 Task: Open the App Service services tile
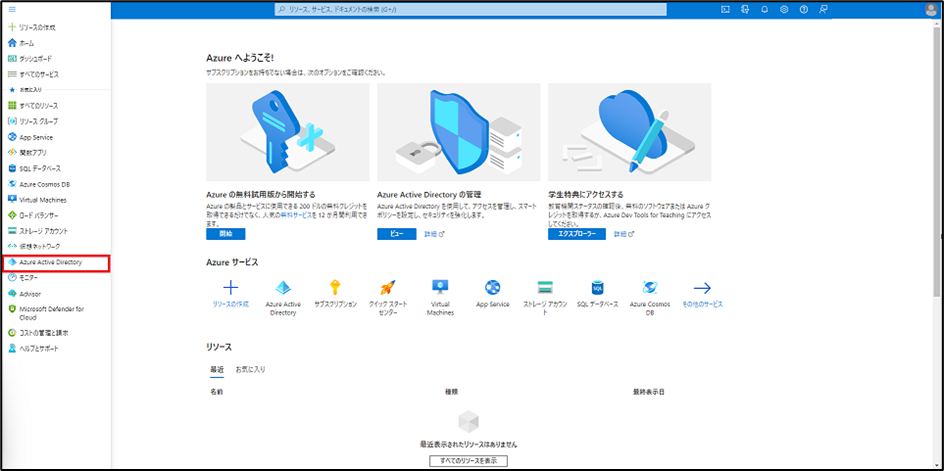[x=492, y=294]
